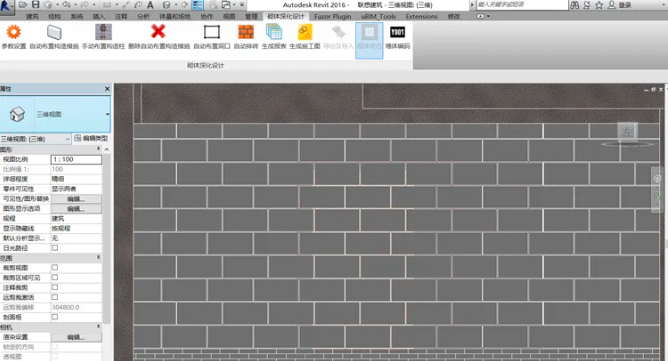Click 生成施工图 yellow icon

(x=305, y=32)
